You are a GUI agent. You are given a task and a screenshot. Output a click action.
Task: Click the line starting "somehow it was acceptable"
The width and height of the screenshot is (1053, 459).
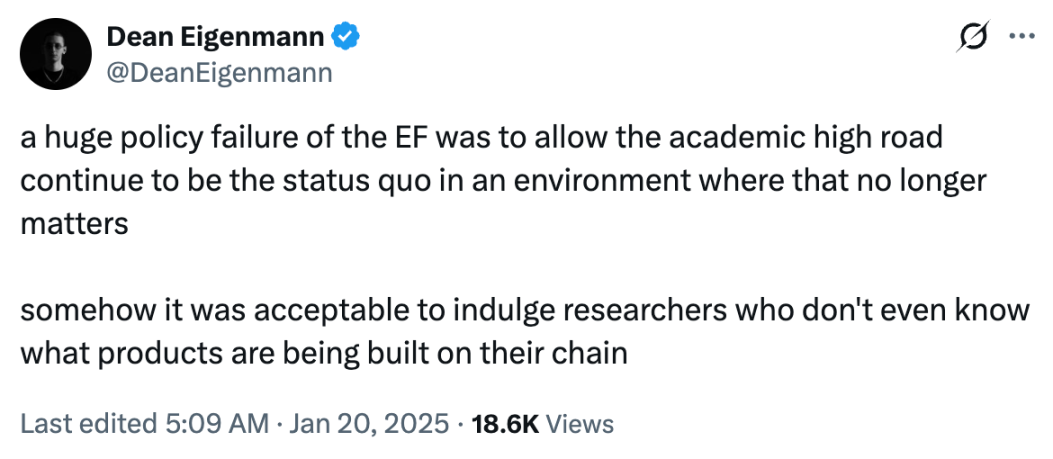[524, 310]
